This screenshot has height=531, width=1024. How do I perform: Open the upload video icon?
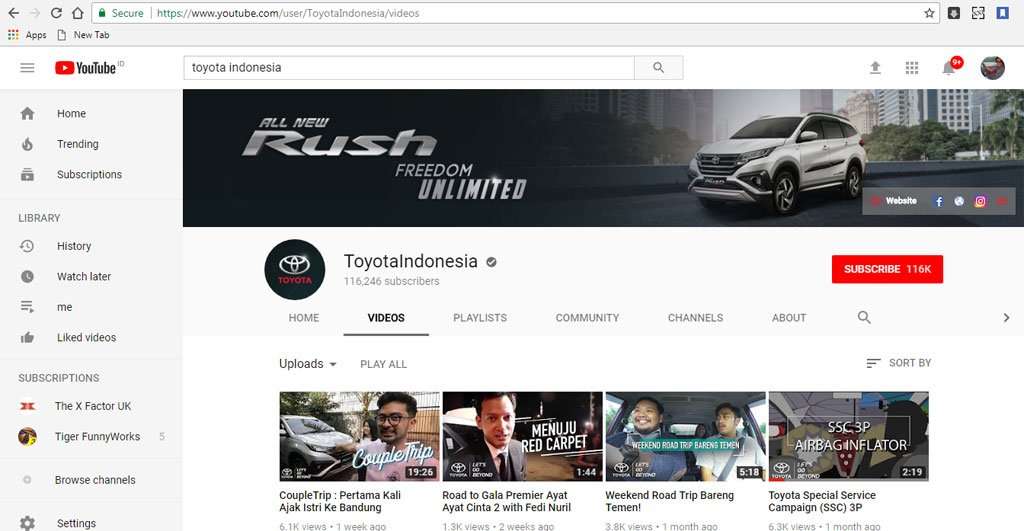click(875, 67)
